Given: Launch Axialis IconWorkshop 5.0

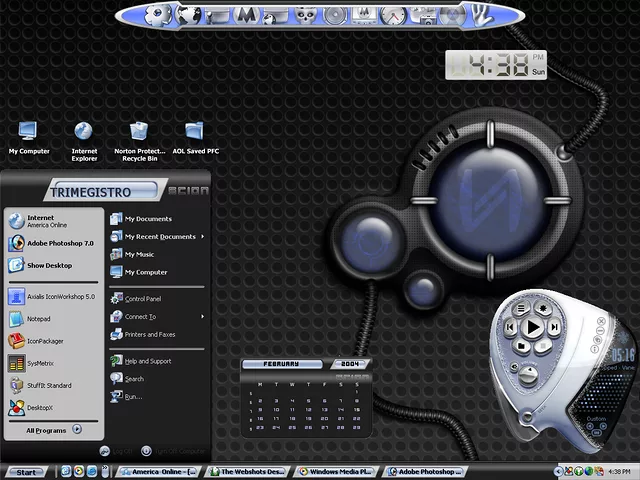Looking at the screenshot, I should (x=58, y=296).
